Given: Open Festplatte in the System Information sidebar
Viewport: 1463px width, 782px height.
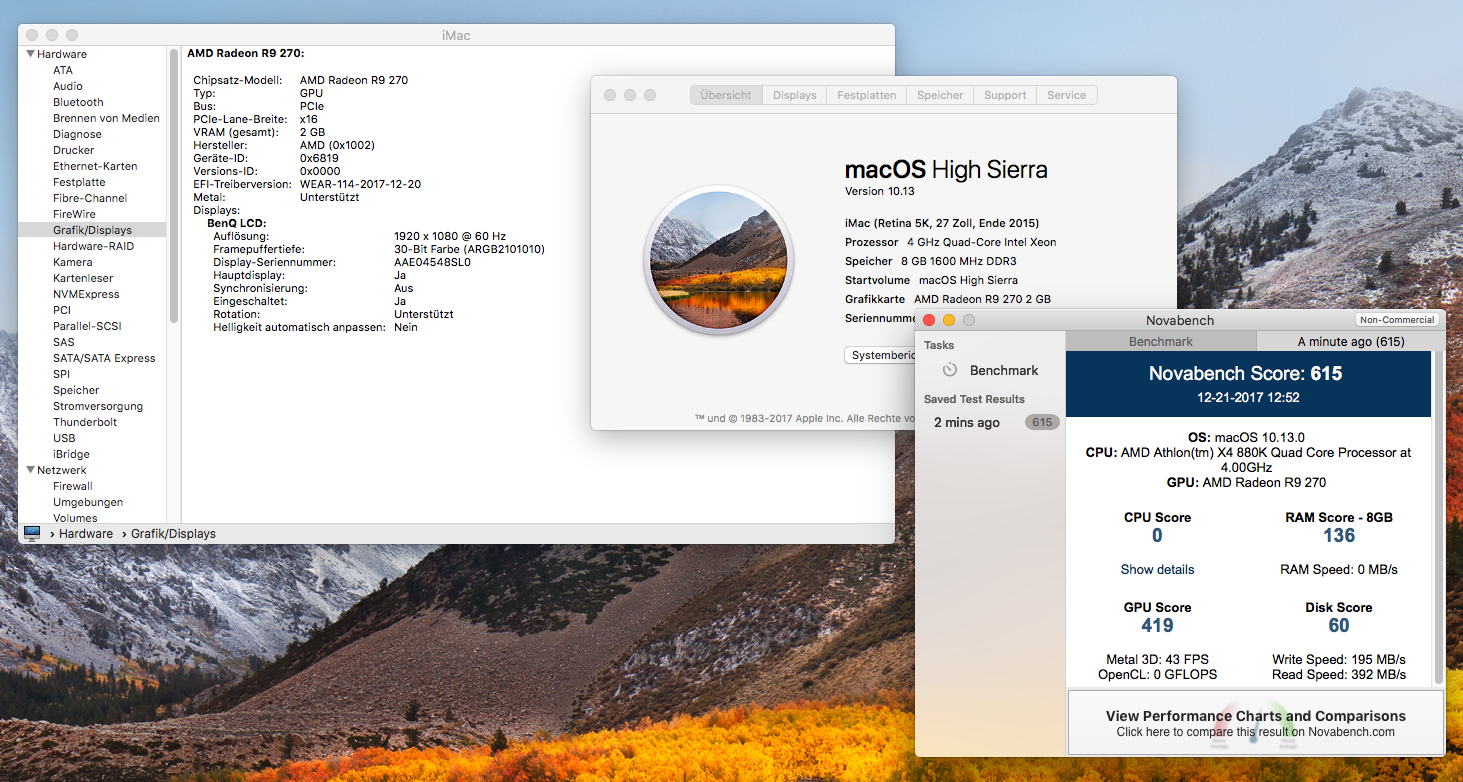Looking at the screenshot, I should (79, 182).
